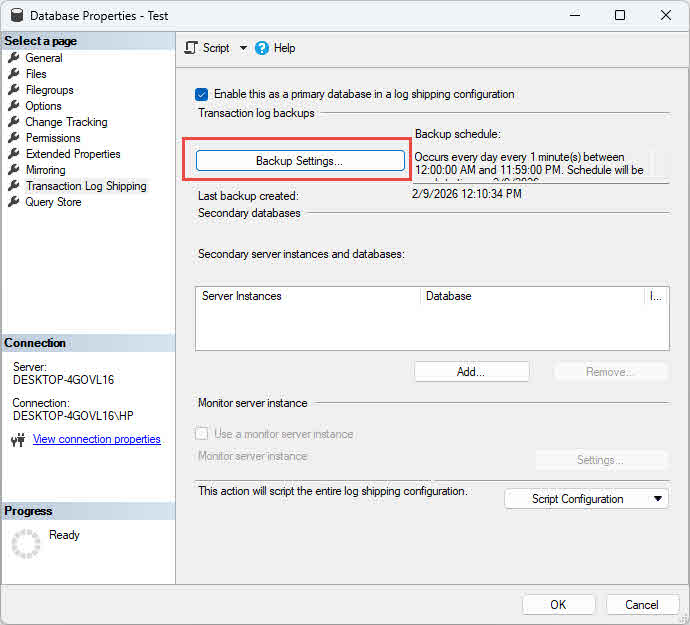Click the Script toolbar label

216,48
